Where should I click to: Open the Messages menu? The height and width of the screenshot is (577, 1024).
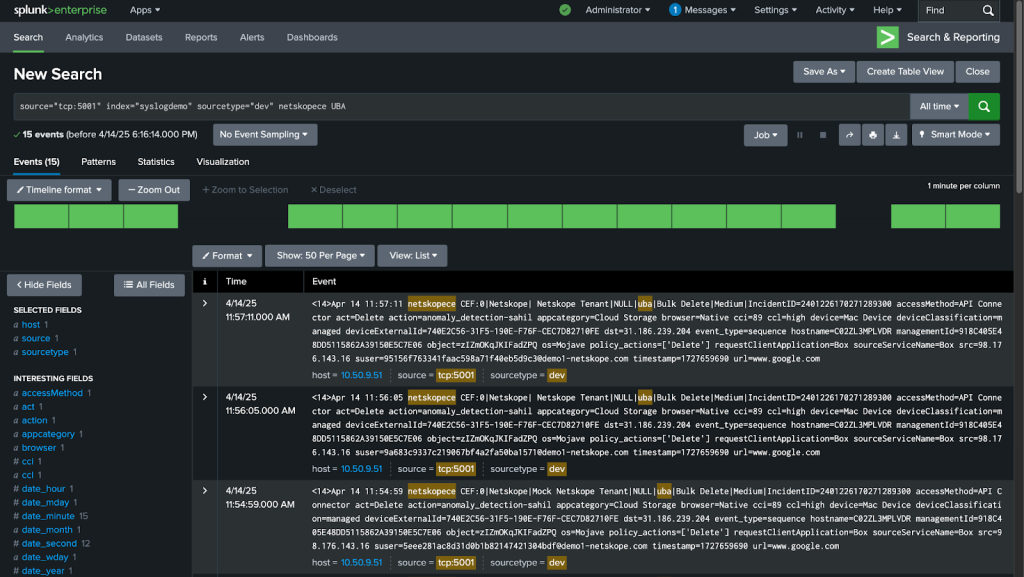click(709, 10)
